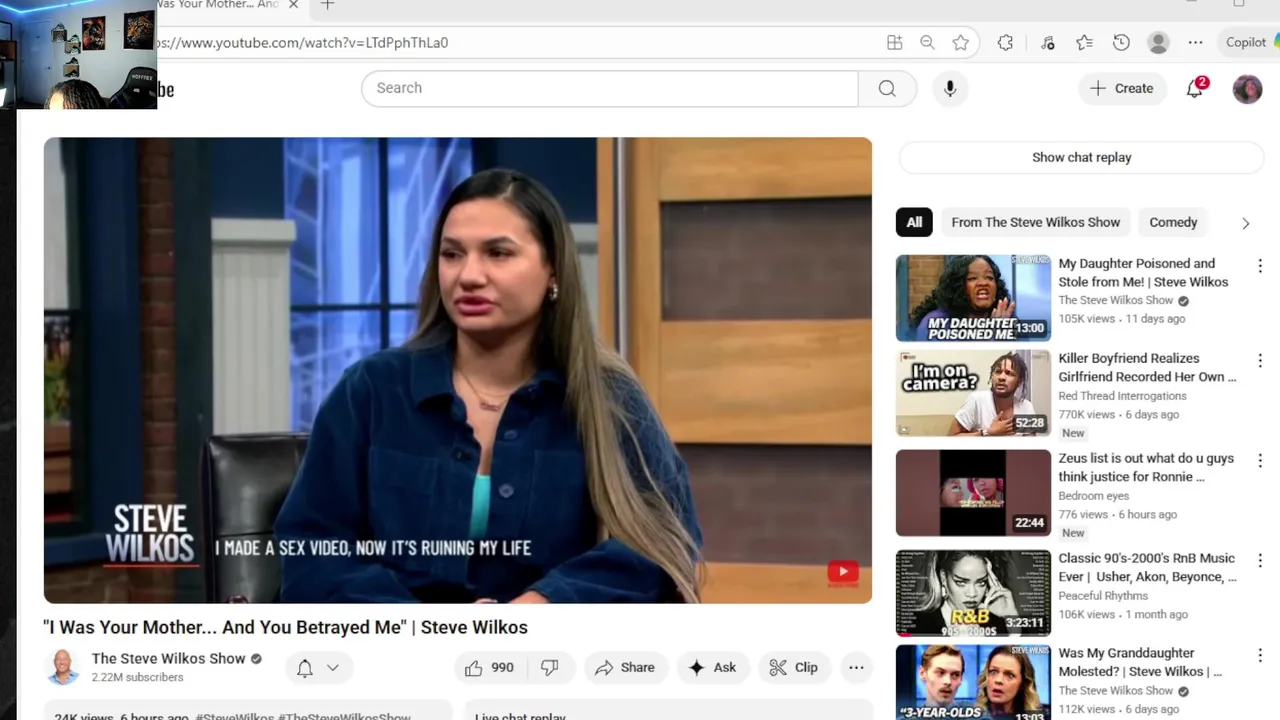
Task: Click the Clip button
Action: (x=794, y=668)
